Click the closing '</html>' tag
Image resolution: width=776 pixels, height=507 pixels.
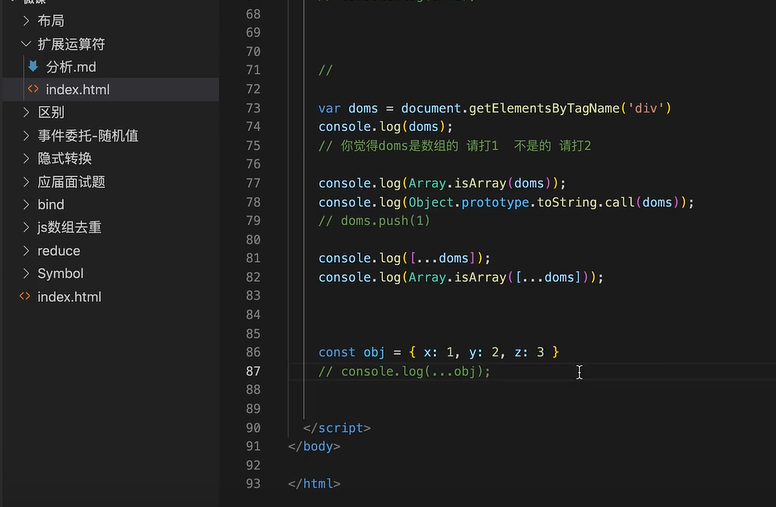(314, 483)
